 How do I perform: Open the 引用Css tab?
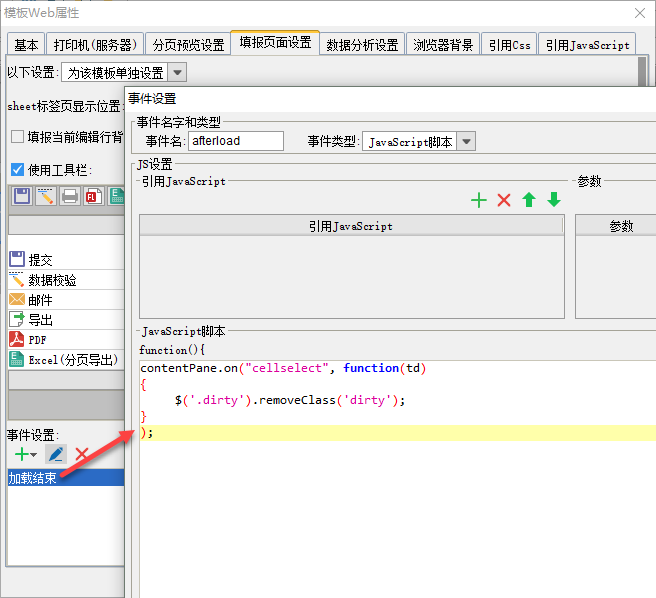509,44
